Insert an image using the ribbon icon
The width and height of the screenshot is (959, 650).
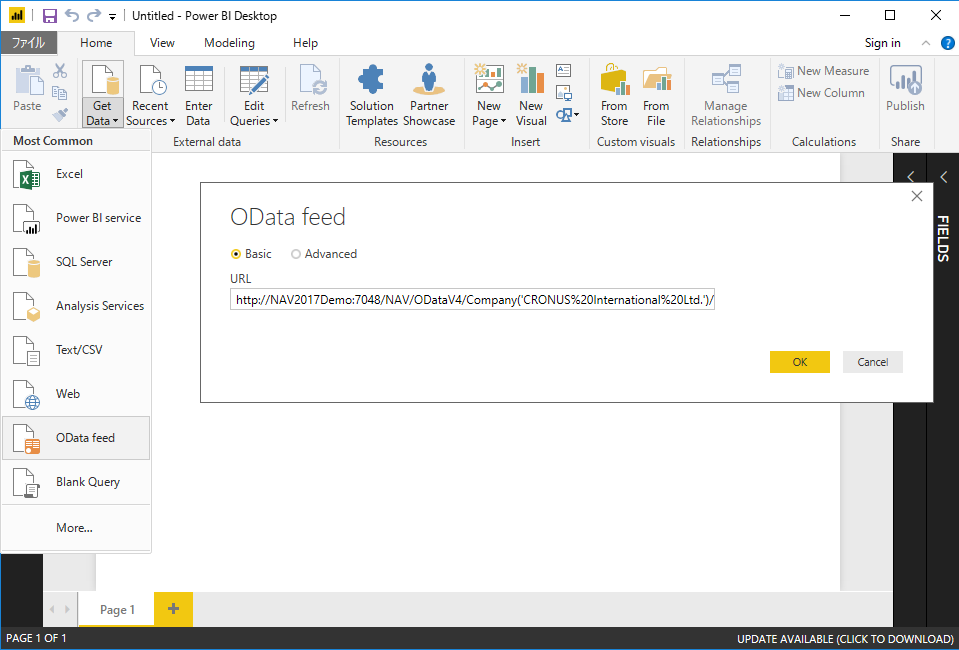563,92
